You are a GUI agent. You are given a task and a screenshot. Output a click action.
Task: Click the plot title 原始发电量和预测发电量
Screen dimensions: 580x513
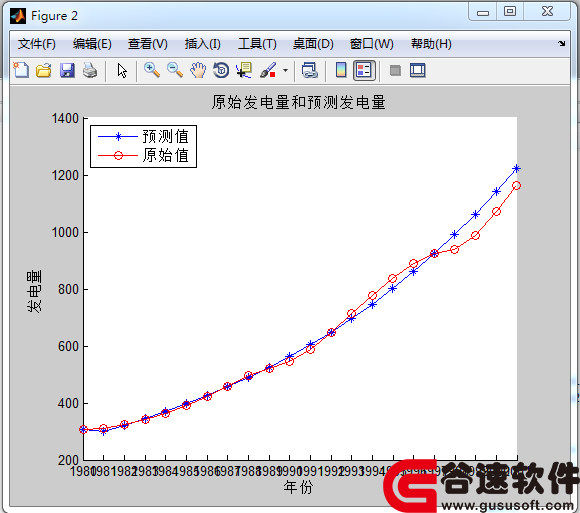(x=299, y=102)
